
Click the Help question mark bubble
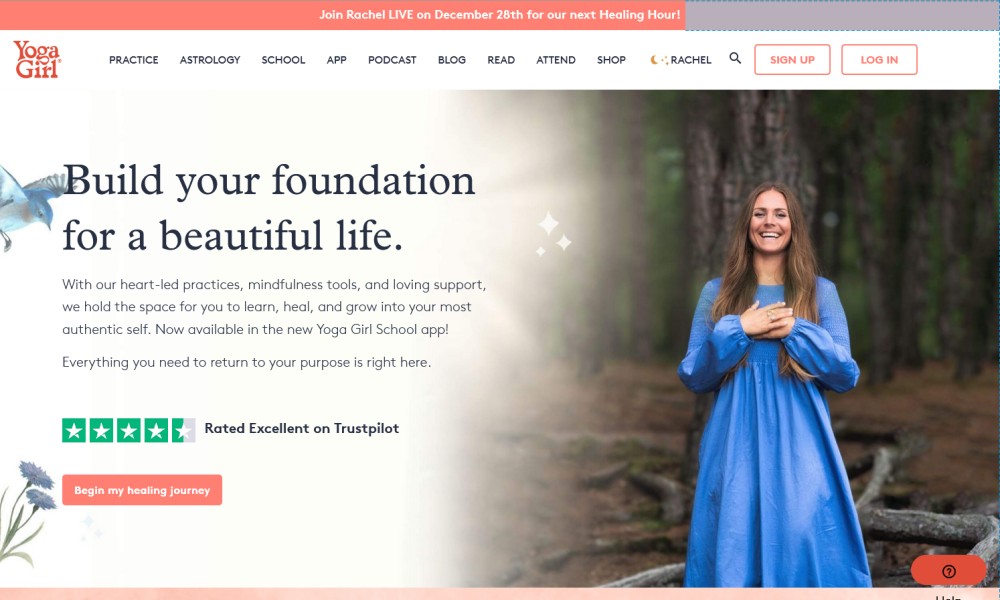coord(948,571)
